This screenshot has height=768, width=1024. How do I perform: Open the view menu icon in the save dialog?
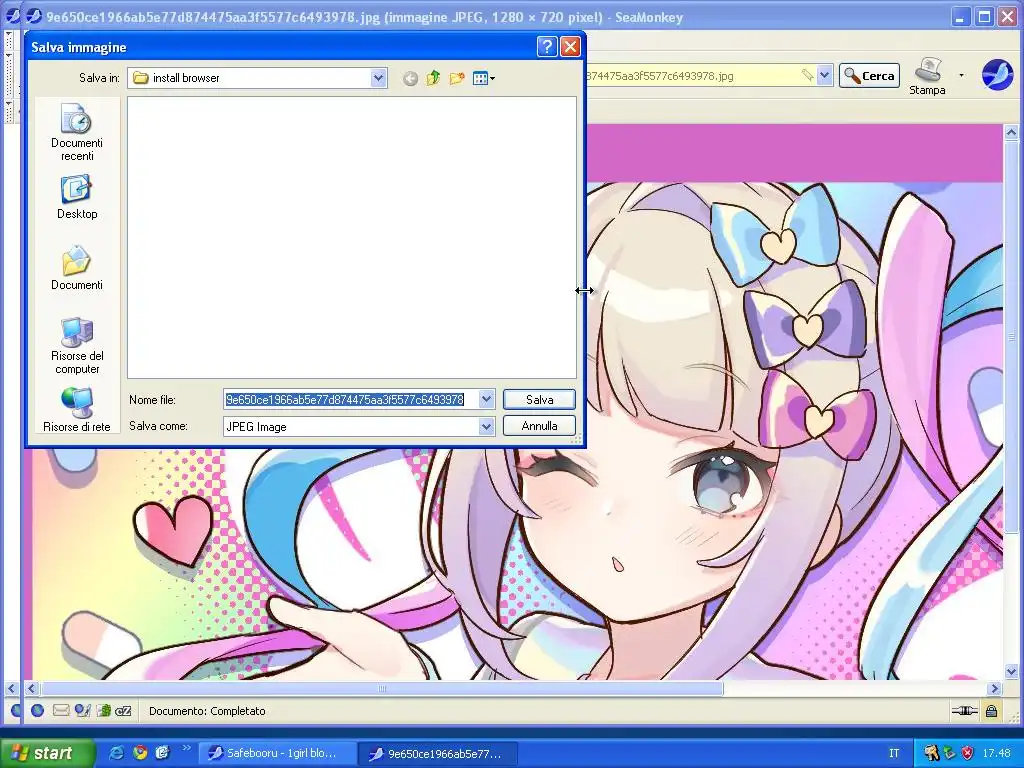pos(483,78)
